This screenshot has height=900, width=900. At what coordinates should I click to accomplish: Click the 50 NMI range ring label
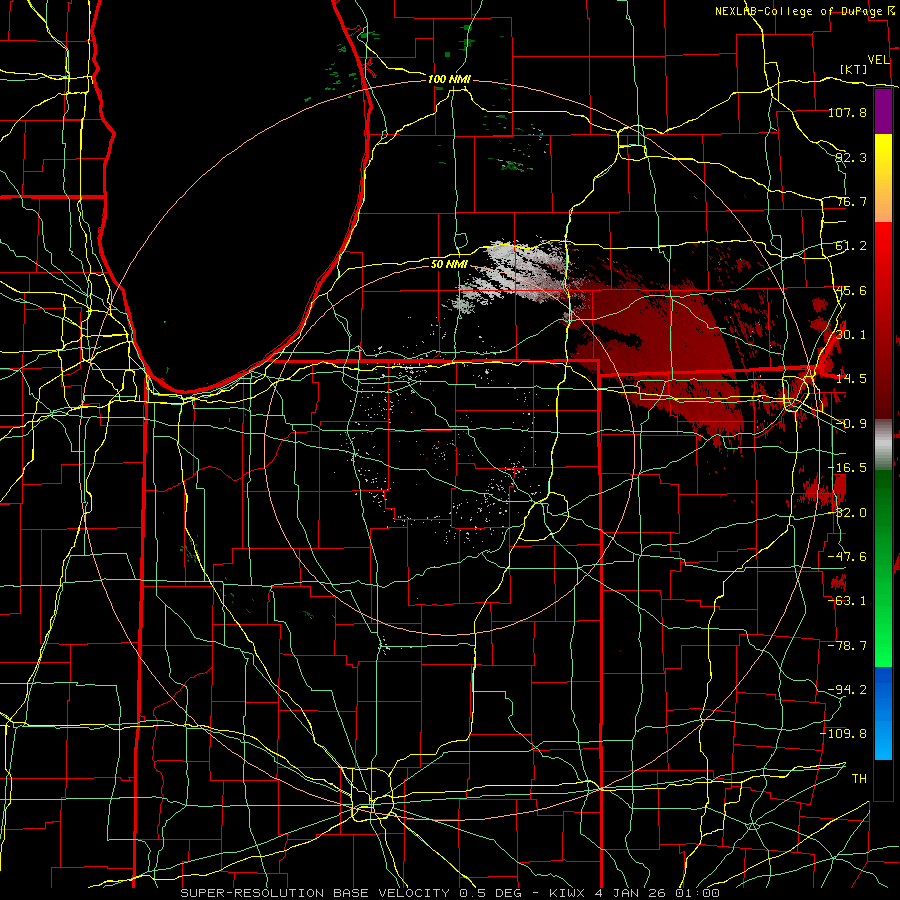tap(449, 264)
